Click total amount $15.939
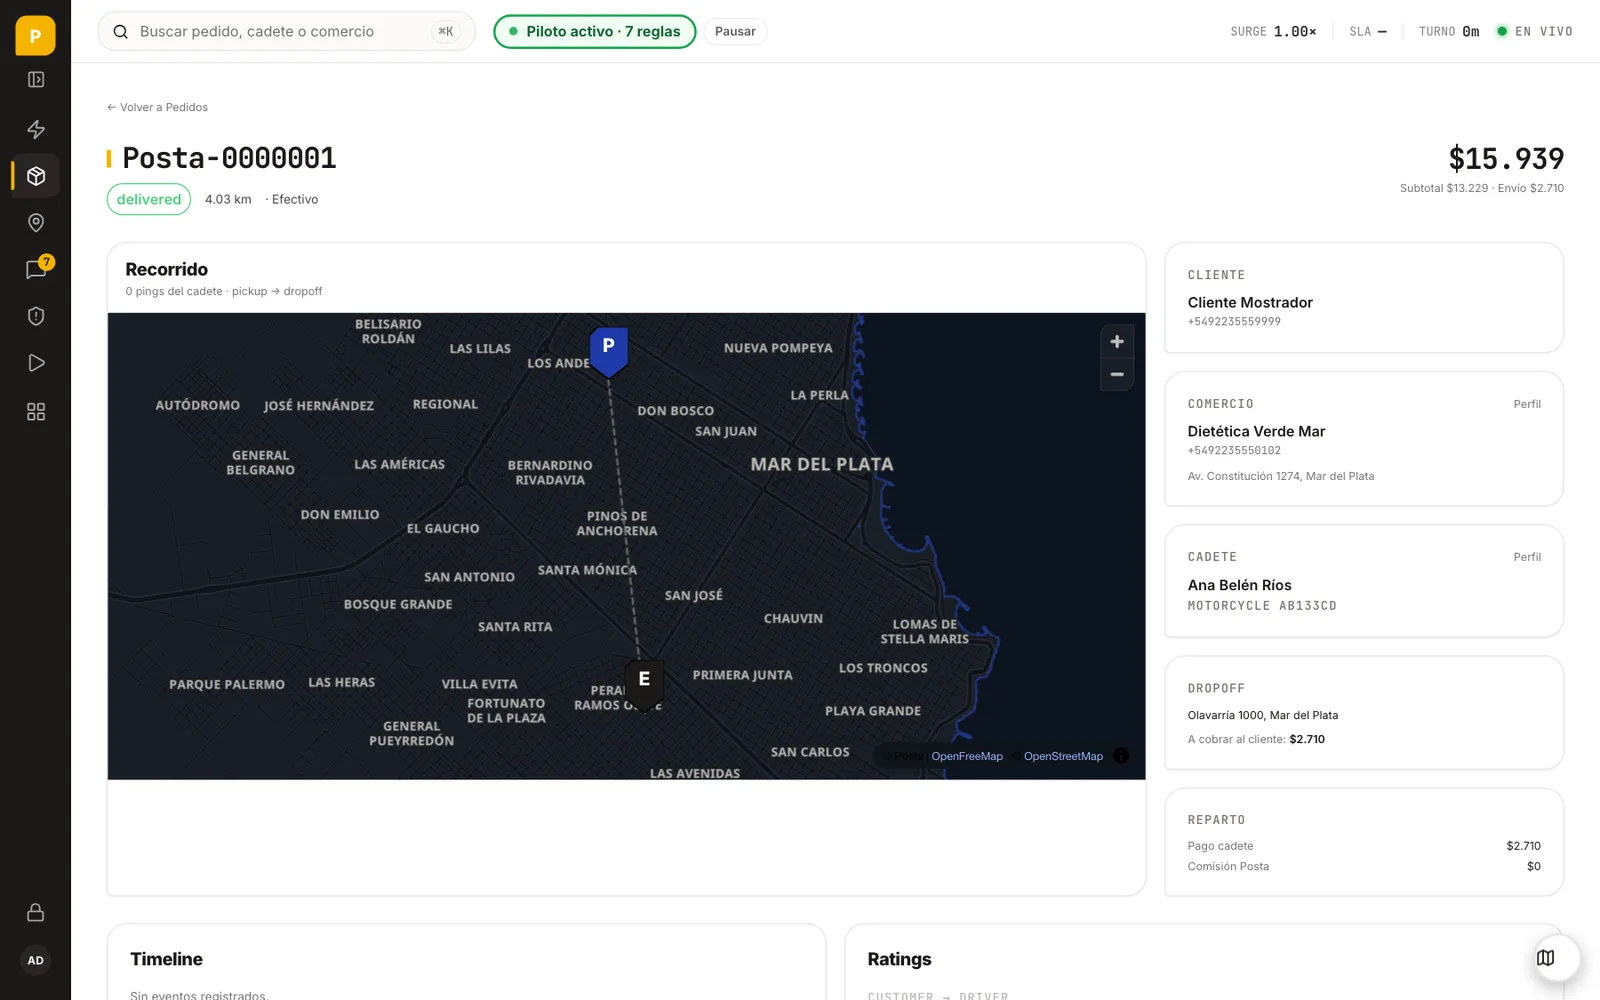 coord(1506,158)
